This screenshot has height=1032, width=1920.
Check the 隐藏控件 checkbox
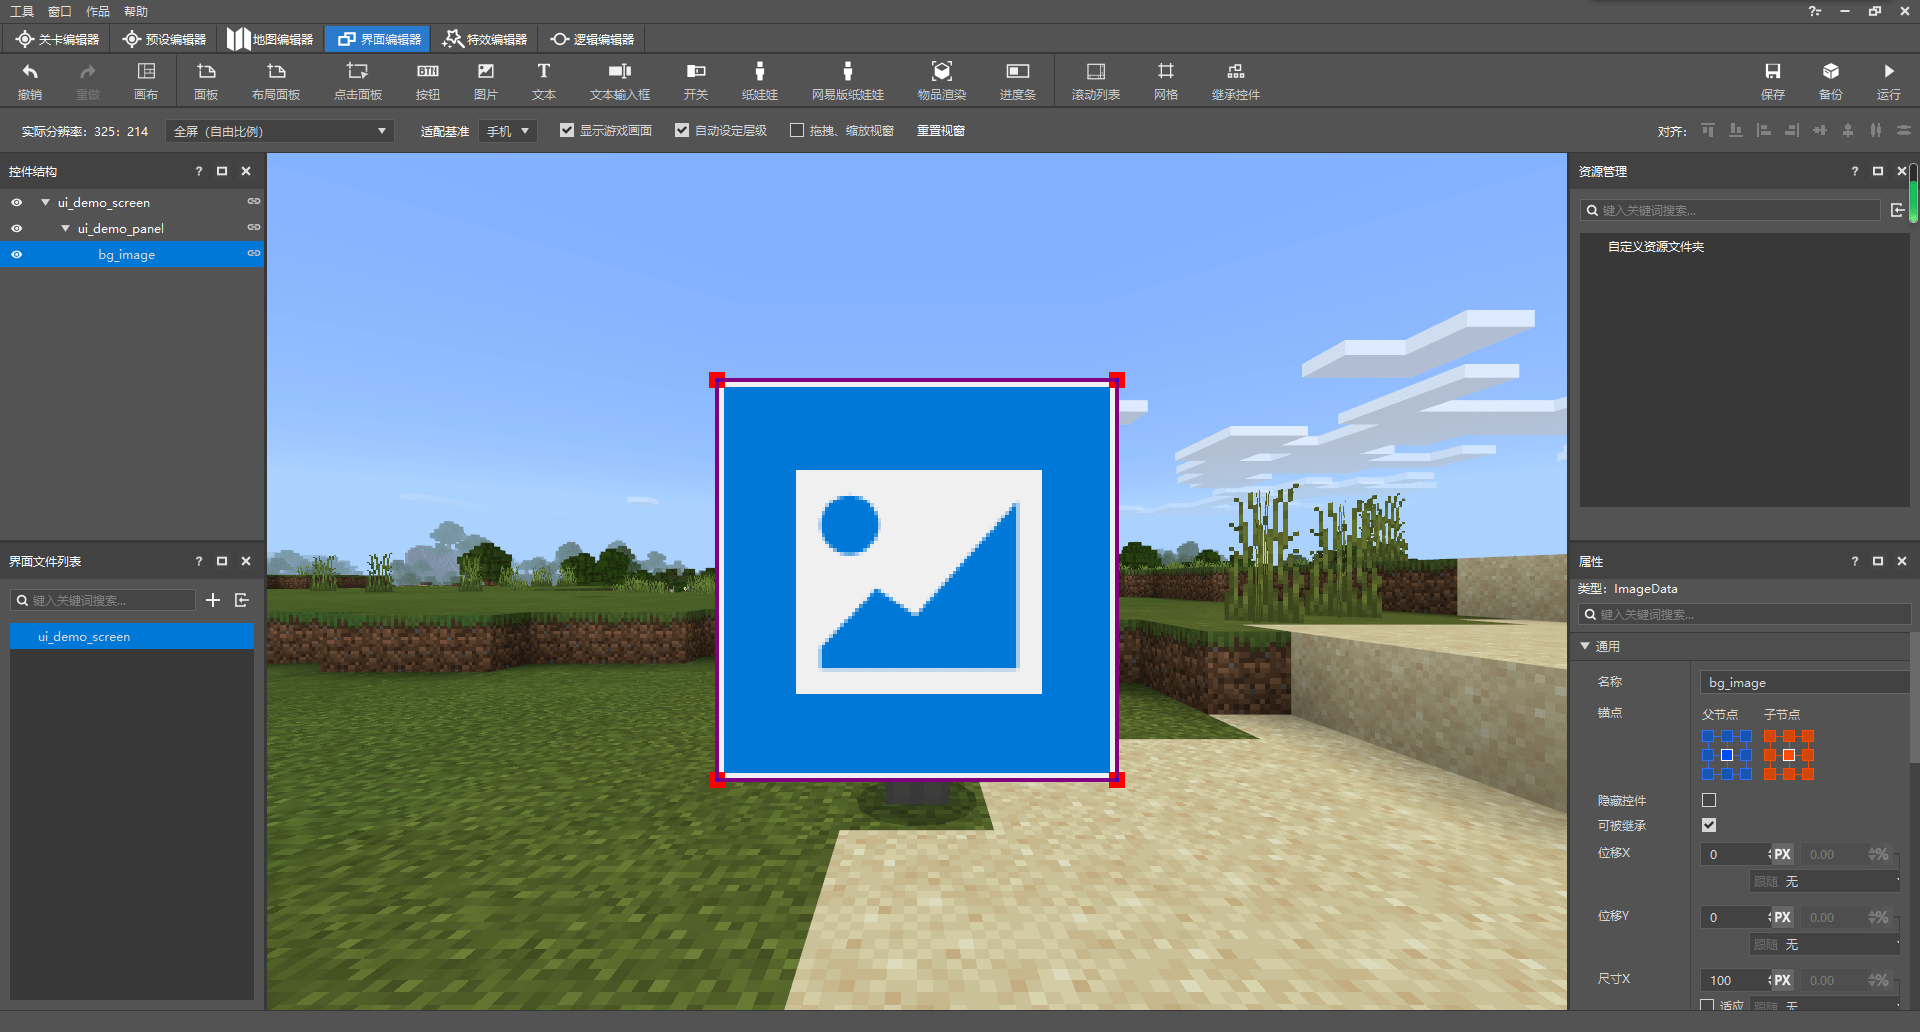[x=1709, y=800]
